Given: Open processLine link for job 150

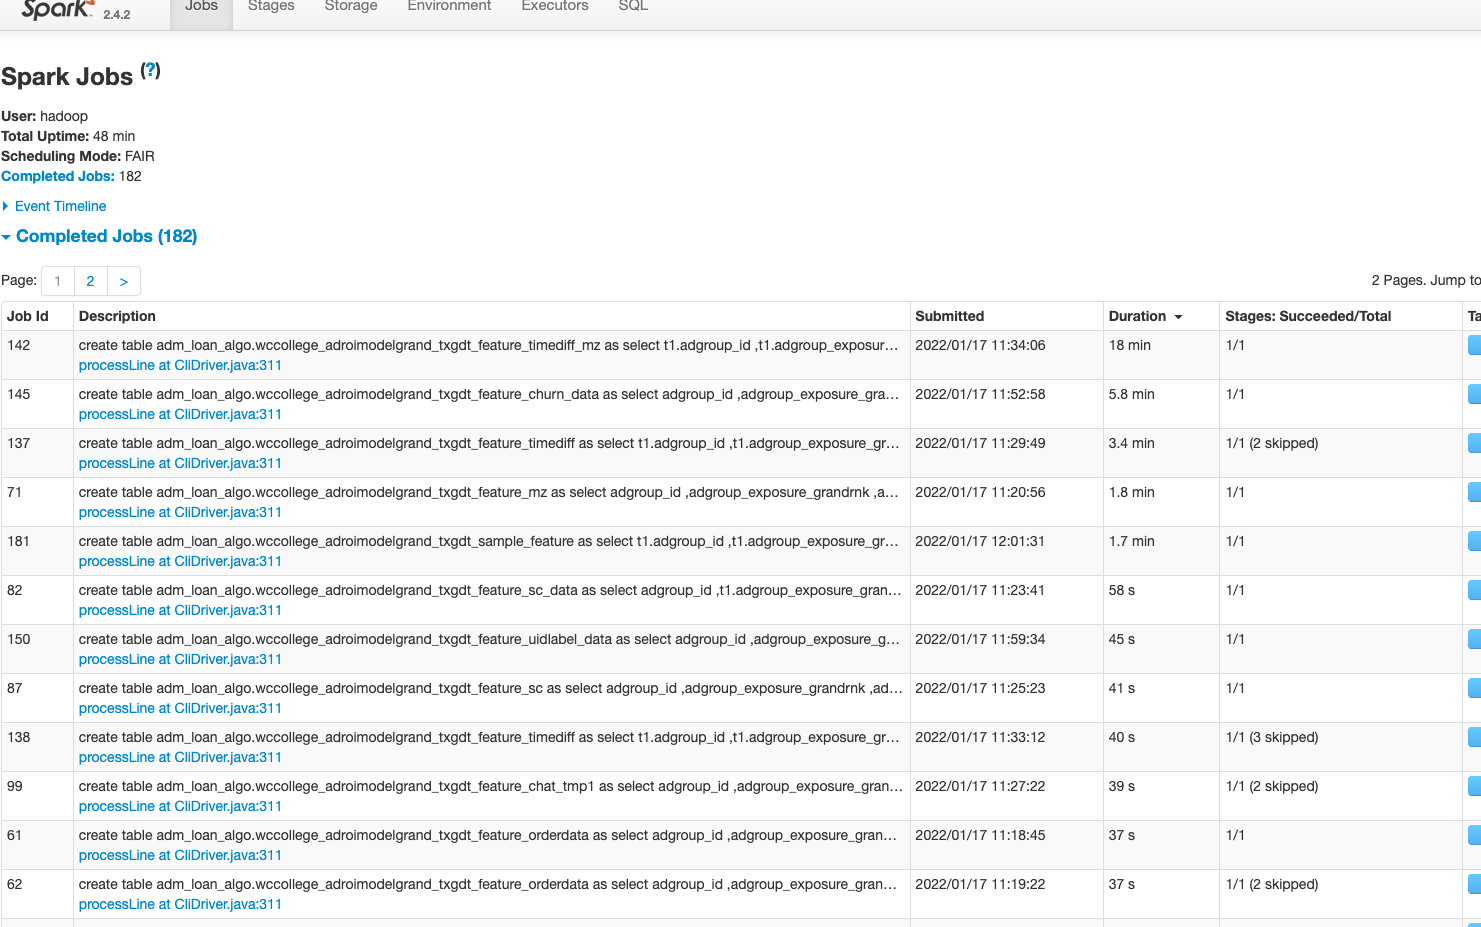Looking at the screenshot, I should click(180, 659).
